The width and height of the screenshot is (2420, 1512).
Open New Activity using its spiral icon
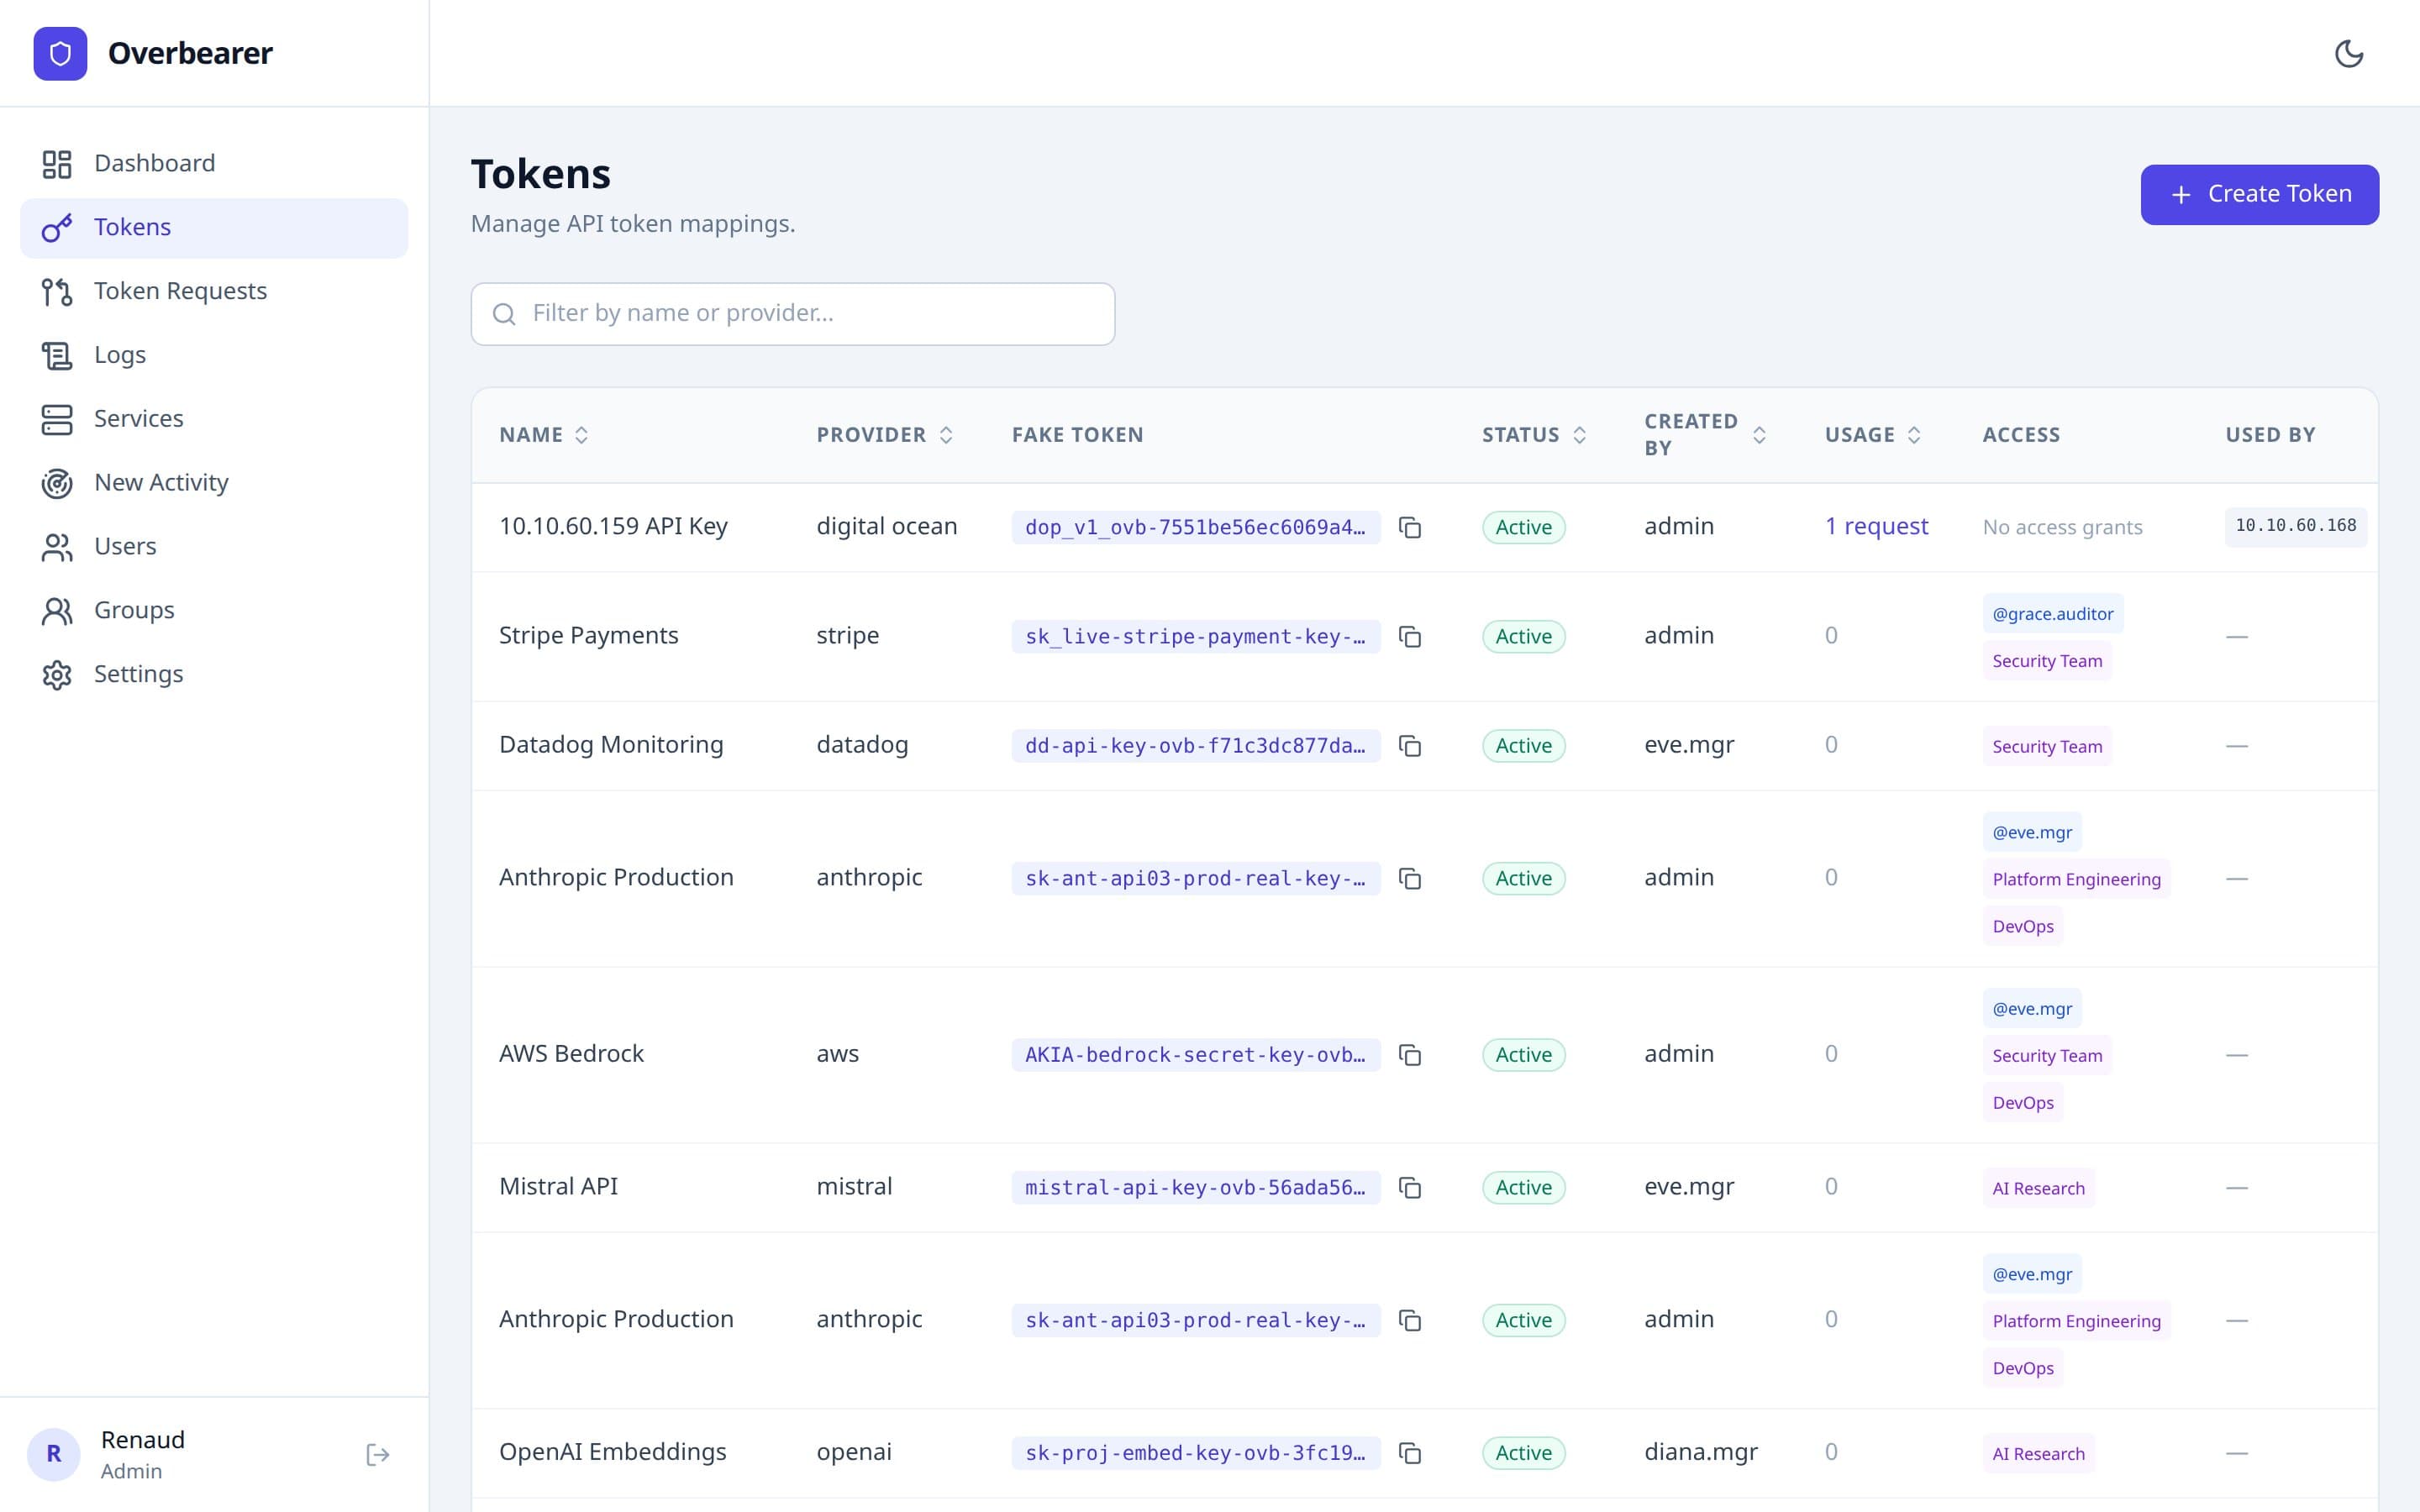(57, 483)
